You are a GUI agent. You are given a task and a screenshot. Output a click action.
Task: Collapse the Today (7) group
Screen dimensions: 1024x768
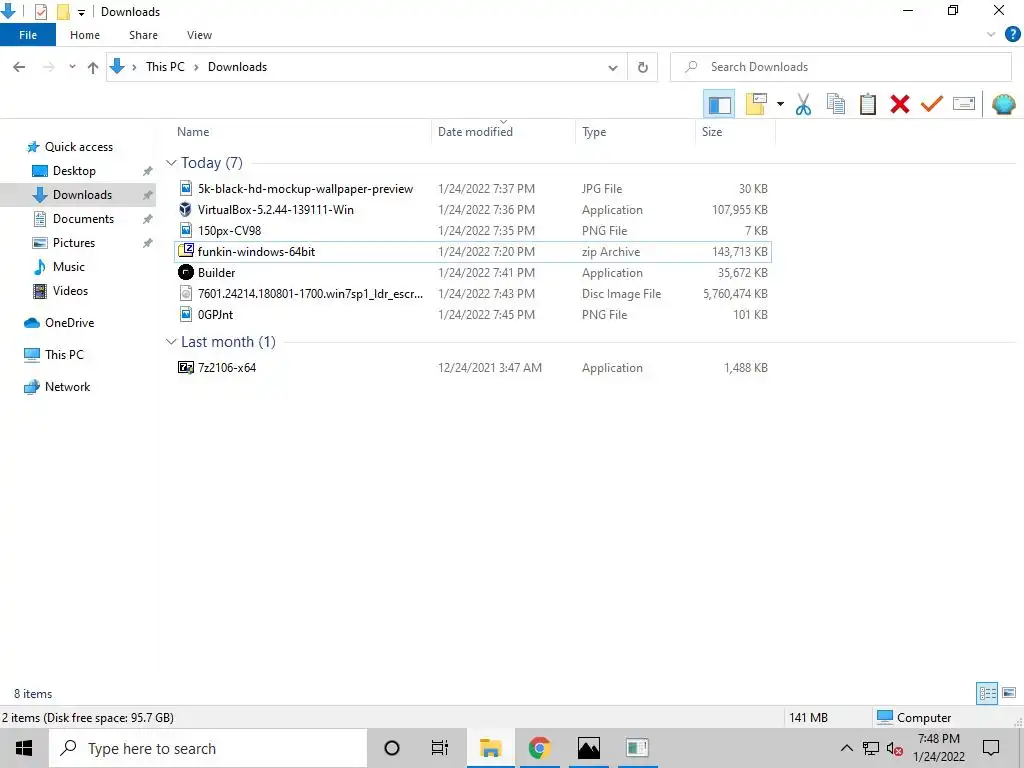coord(171,163)
